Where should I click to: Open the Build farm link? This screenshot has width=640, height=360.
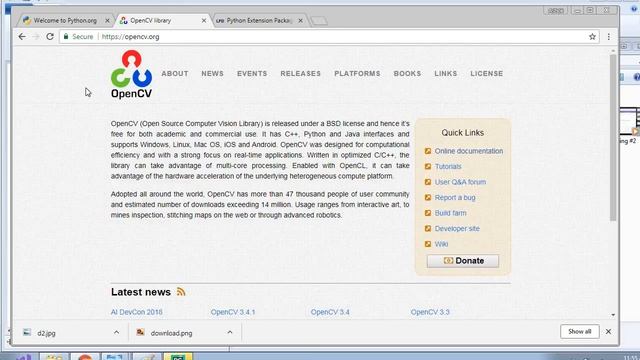[450, 213]
